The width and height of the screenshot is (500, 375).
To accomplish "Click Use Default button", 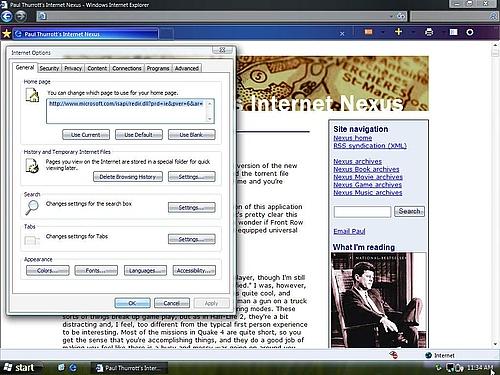I will 139,135.
